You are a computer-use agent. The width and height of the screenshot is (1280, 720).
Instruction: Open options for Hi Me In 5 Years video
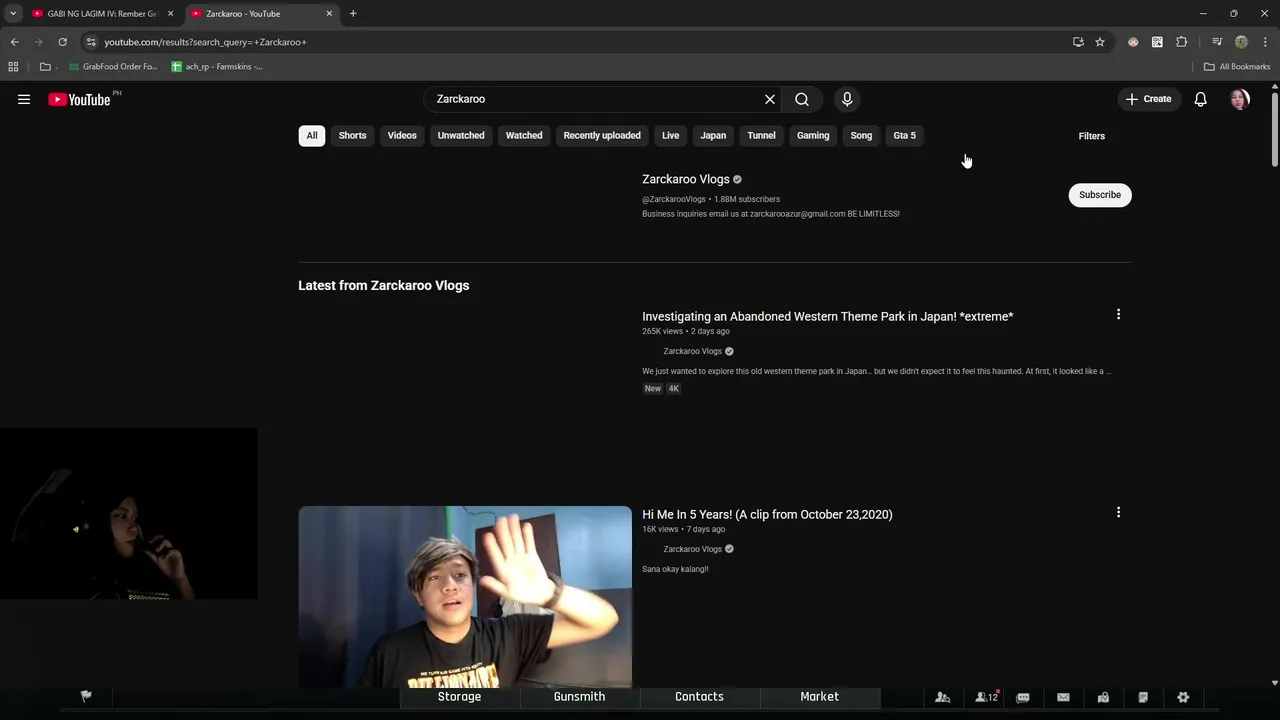point(1118,513)
